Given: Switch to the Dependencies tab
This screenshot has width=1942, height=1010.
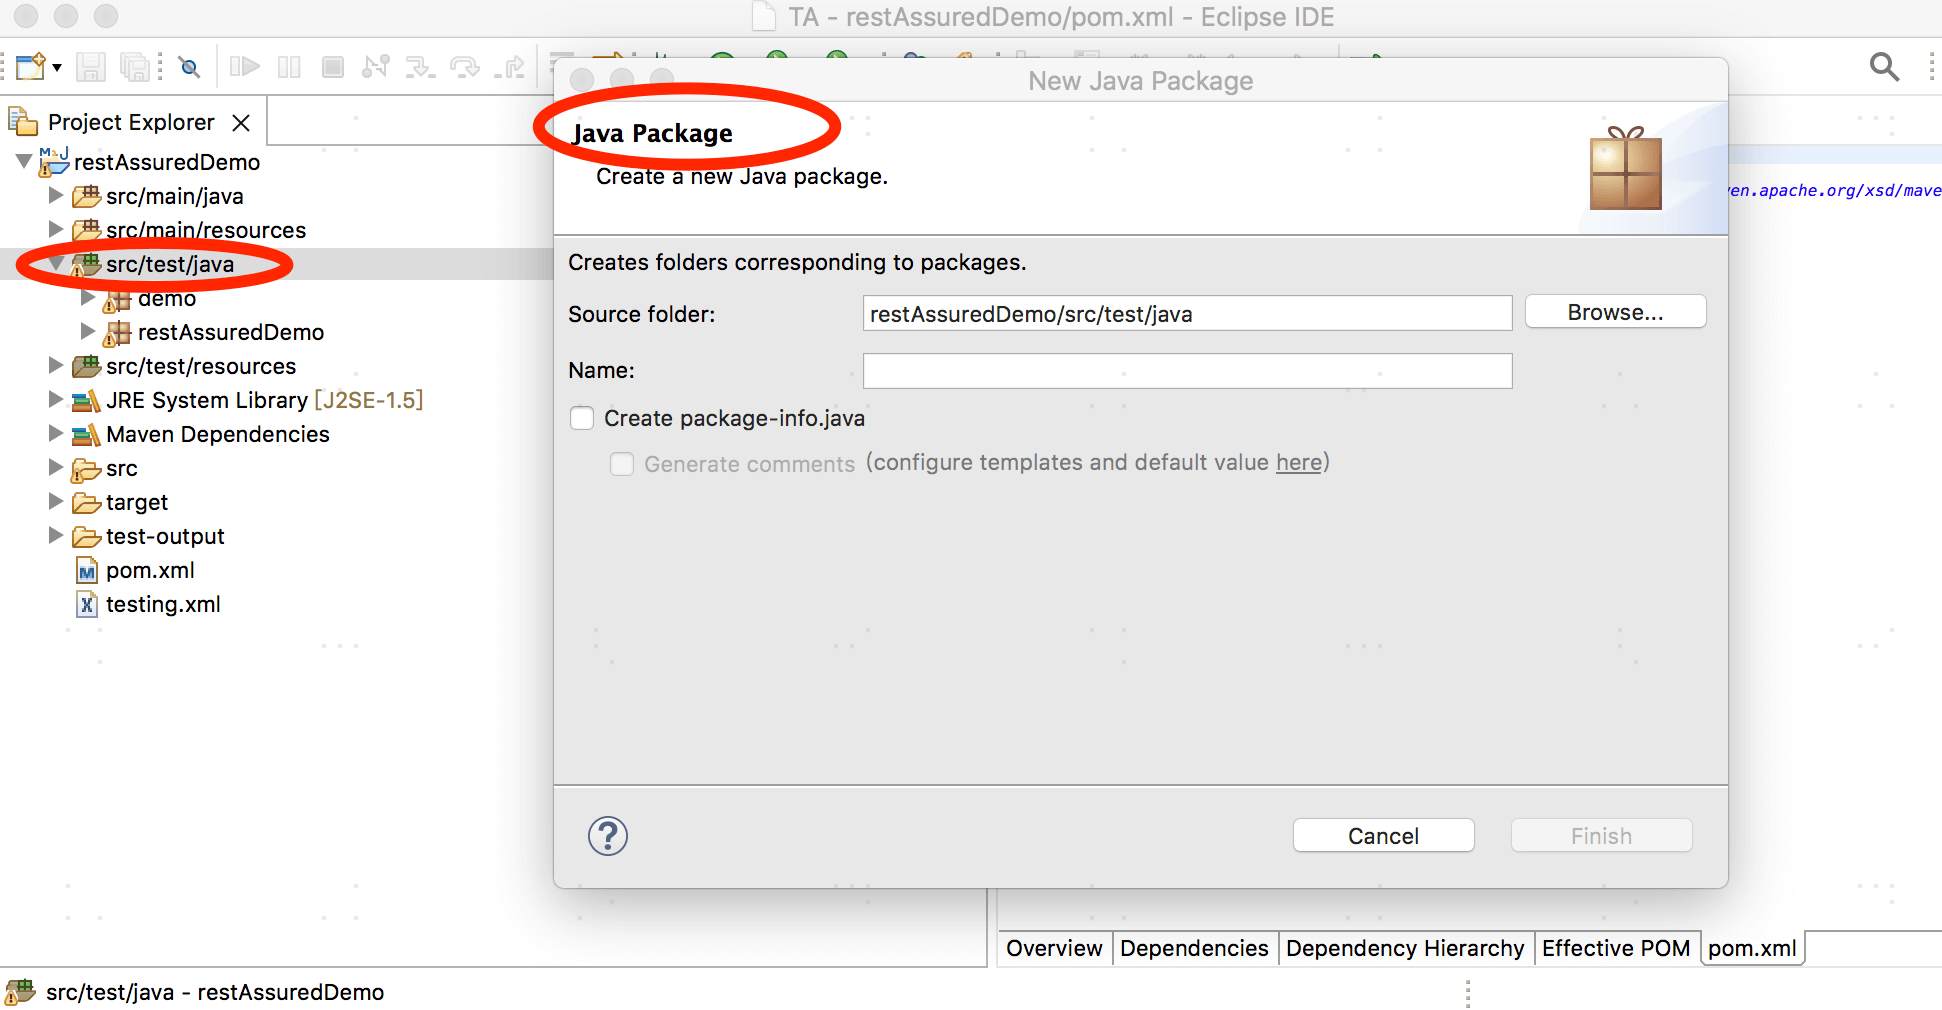Looking at the screenshot, I should (x=1194, y=948).
